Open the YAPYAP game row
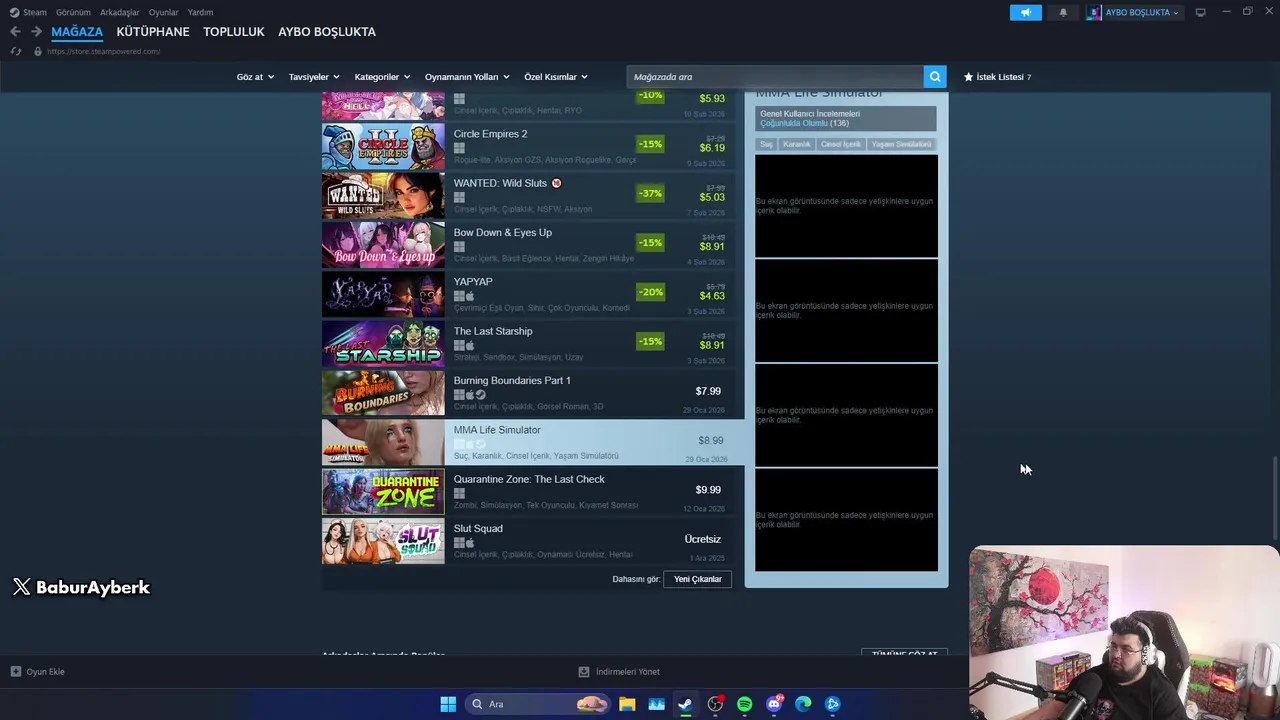 coord(528,294)
